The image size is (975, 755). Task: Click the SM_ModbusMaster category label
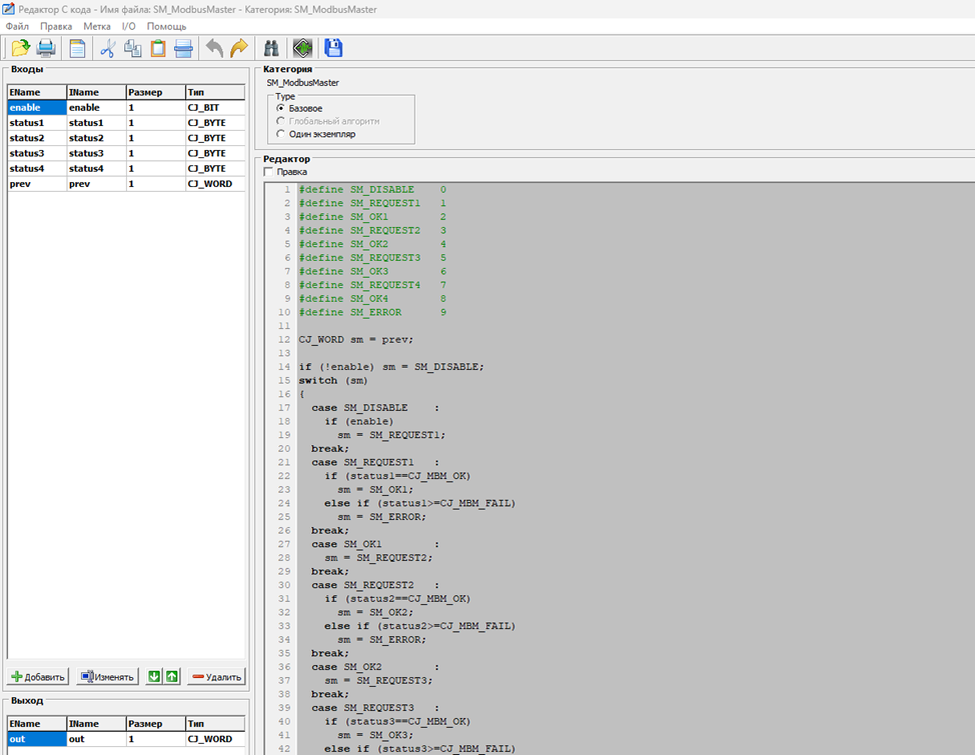[303, 83]
